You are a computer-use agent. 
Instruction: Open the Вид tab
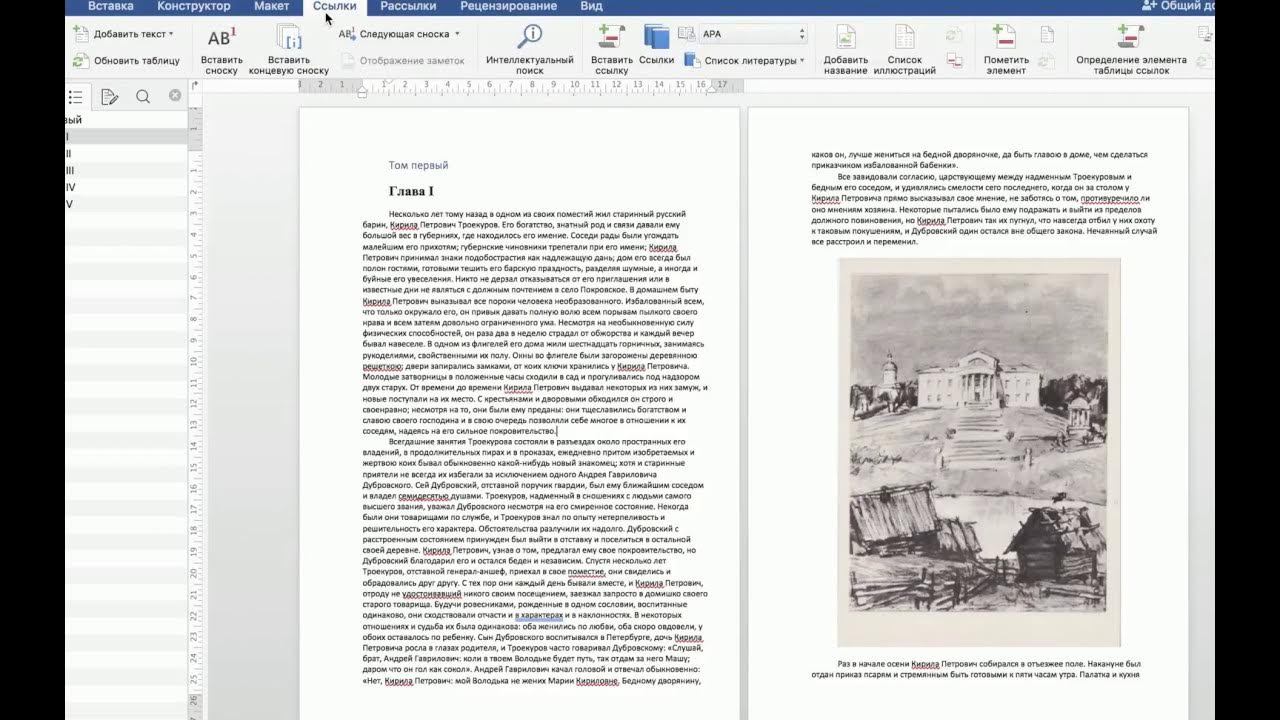pyautogui.click(x=591, y=6)
